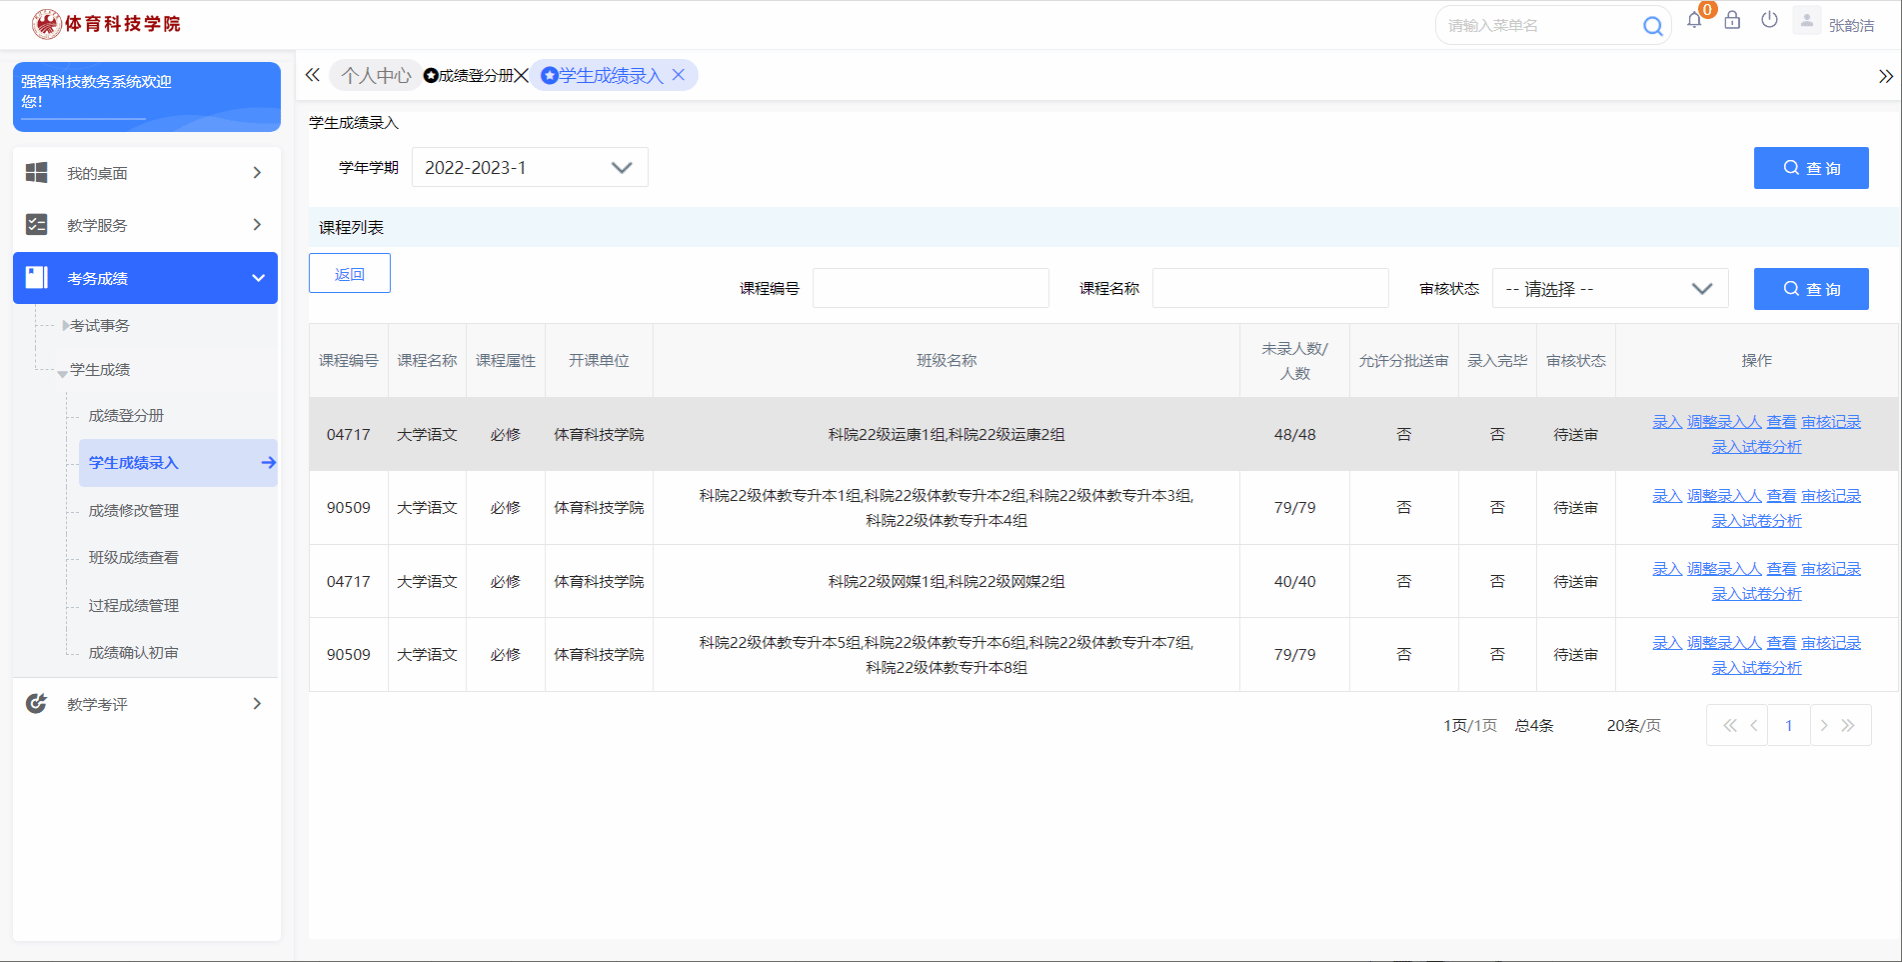
Task: Click the 课程编号 input field
Action: tap(930, 289)
